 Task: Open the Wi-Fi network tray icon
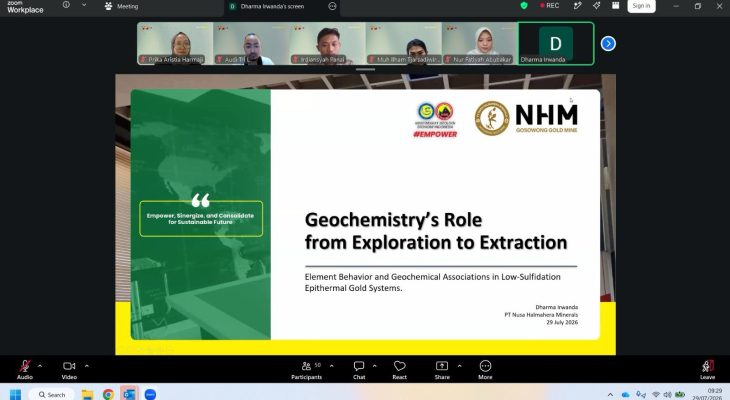coord(656,395)
